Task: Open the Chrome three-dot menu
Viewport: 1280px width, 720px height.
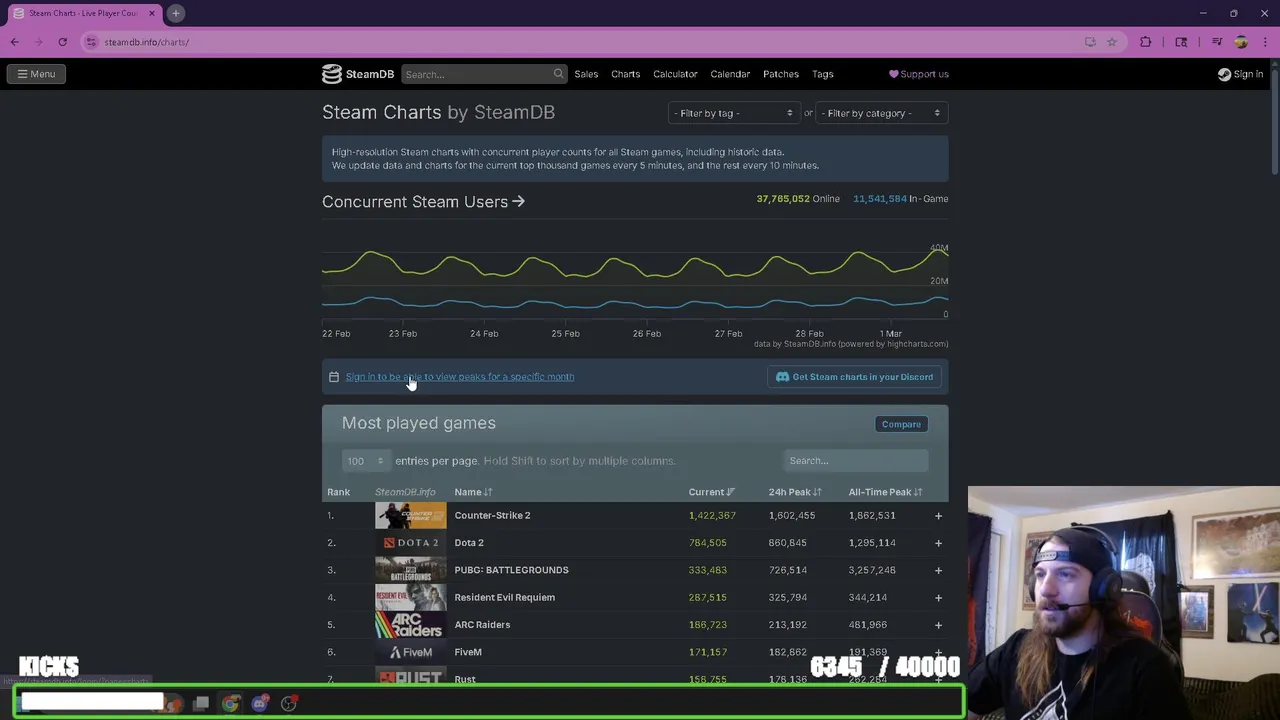Action: pos(1265,42)
